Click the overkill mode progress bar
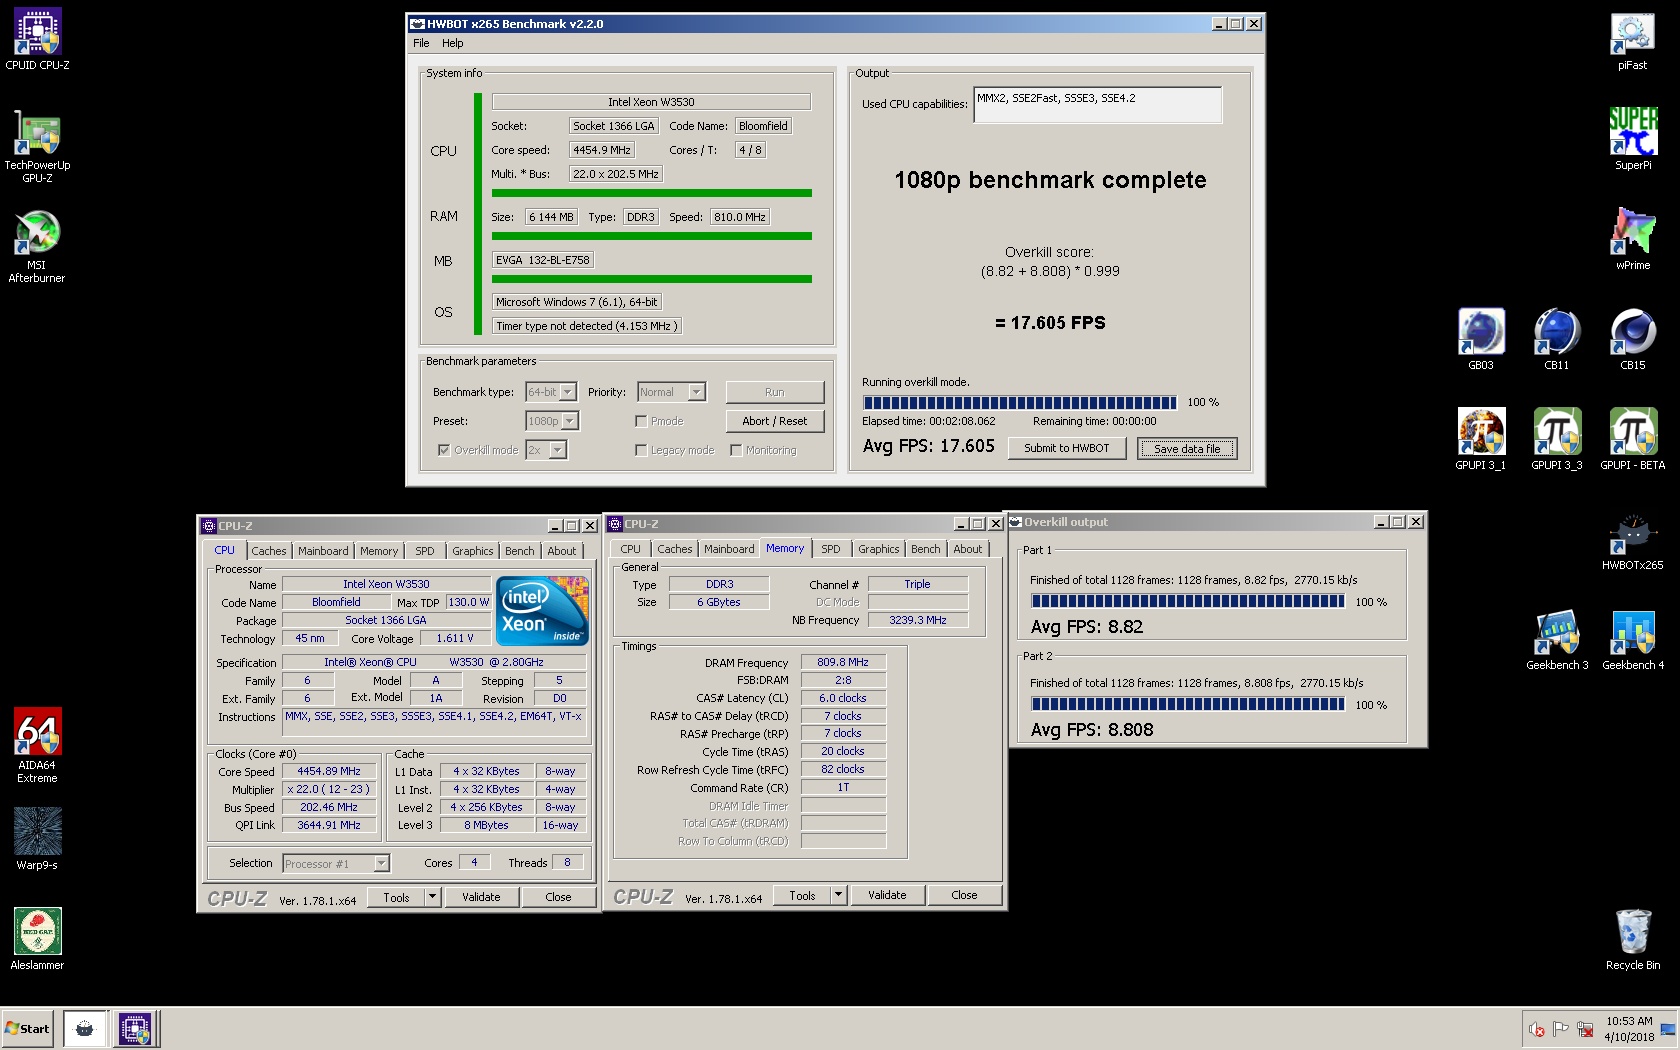This screenshot has width=1680, height=1050. click(1019, 402)
